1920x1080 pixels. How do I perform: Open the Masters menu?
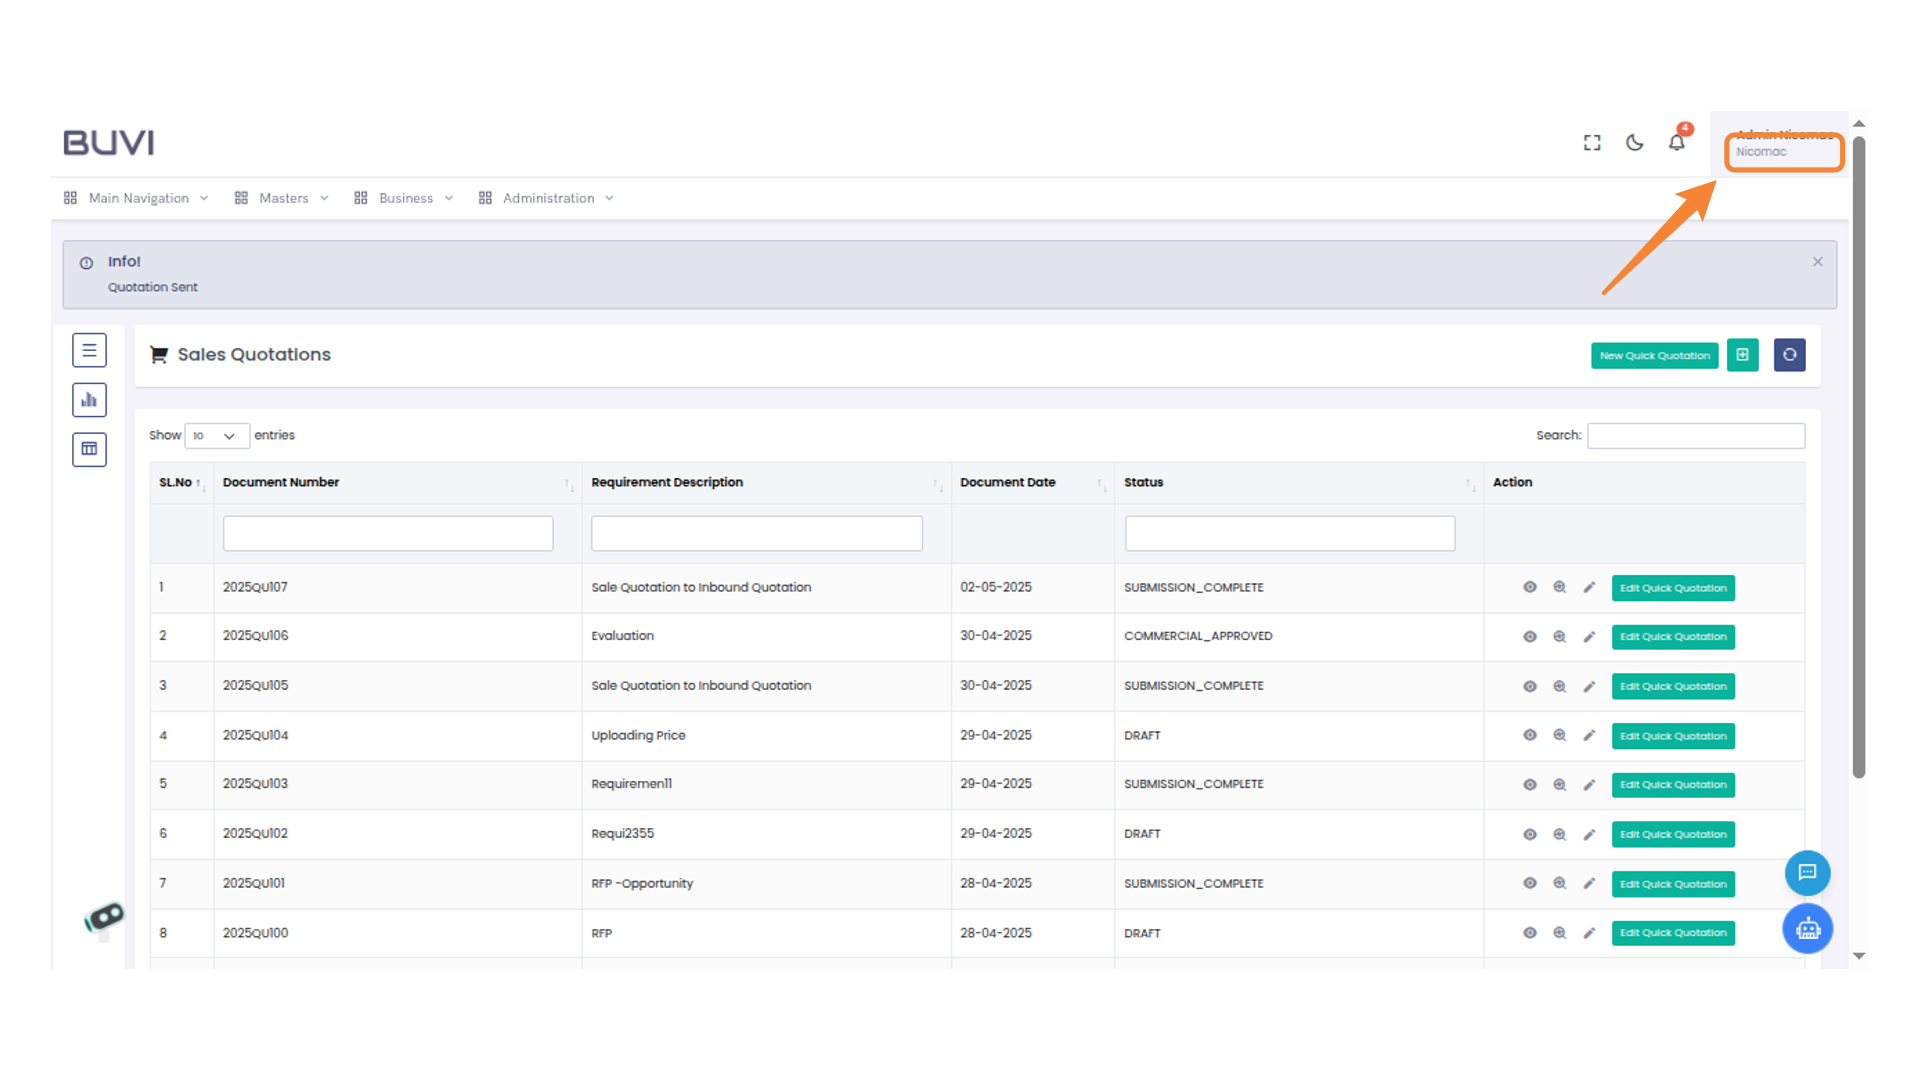283,198
